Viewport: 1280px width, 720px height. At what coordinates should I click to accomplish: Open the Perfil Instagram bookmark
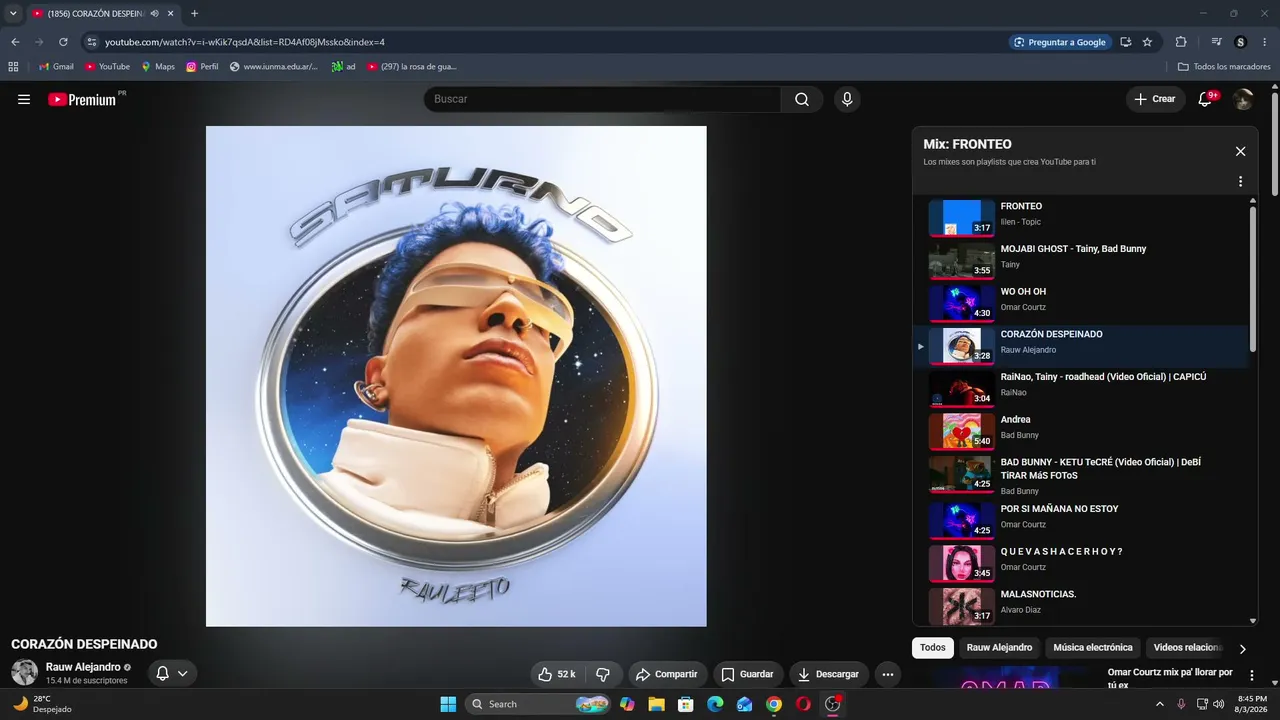(x=202, y=67)
